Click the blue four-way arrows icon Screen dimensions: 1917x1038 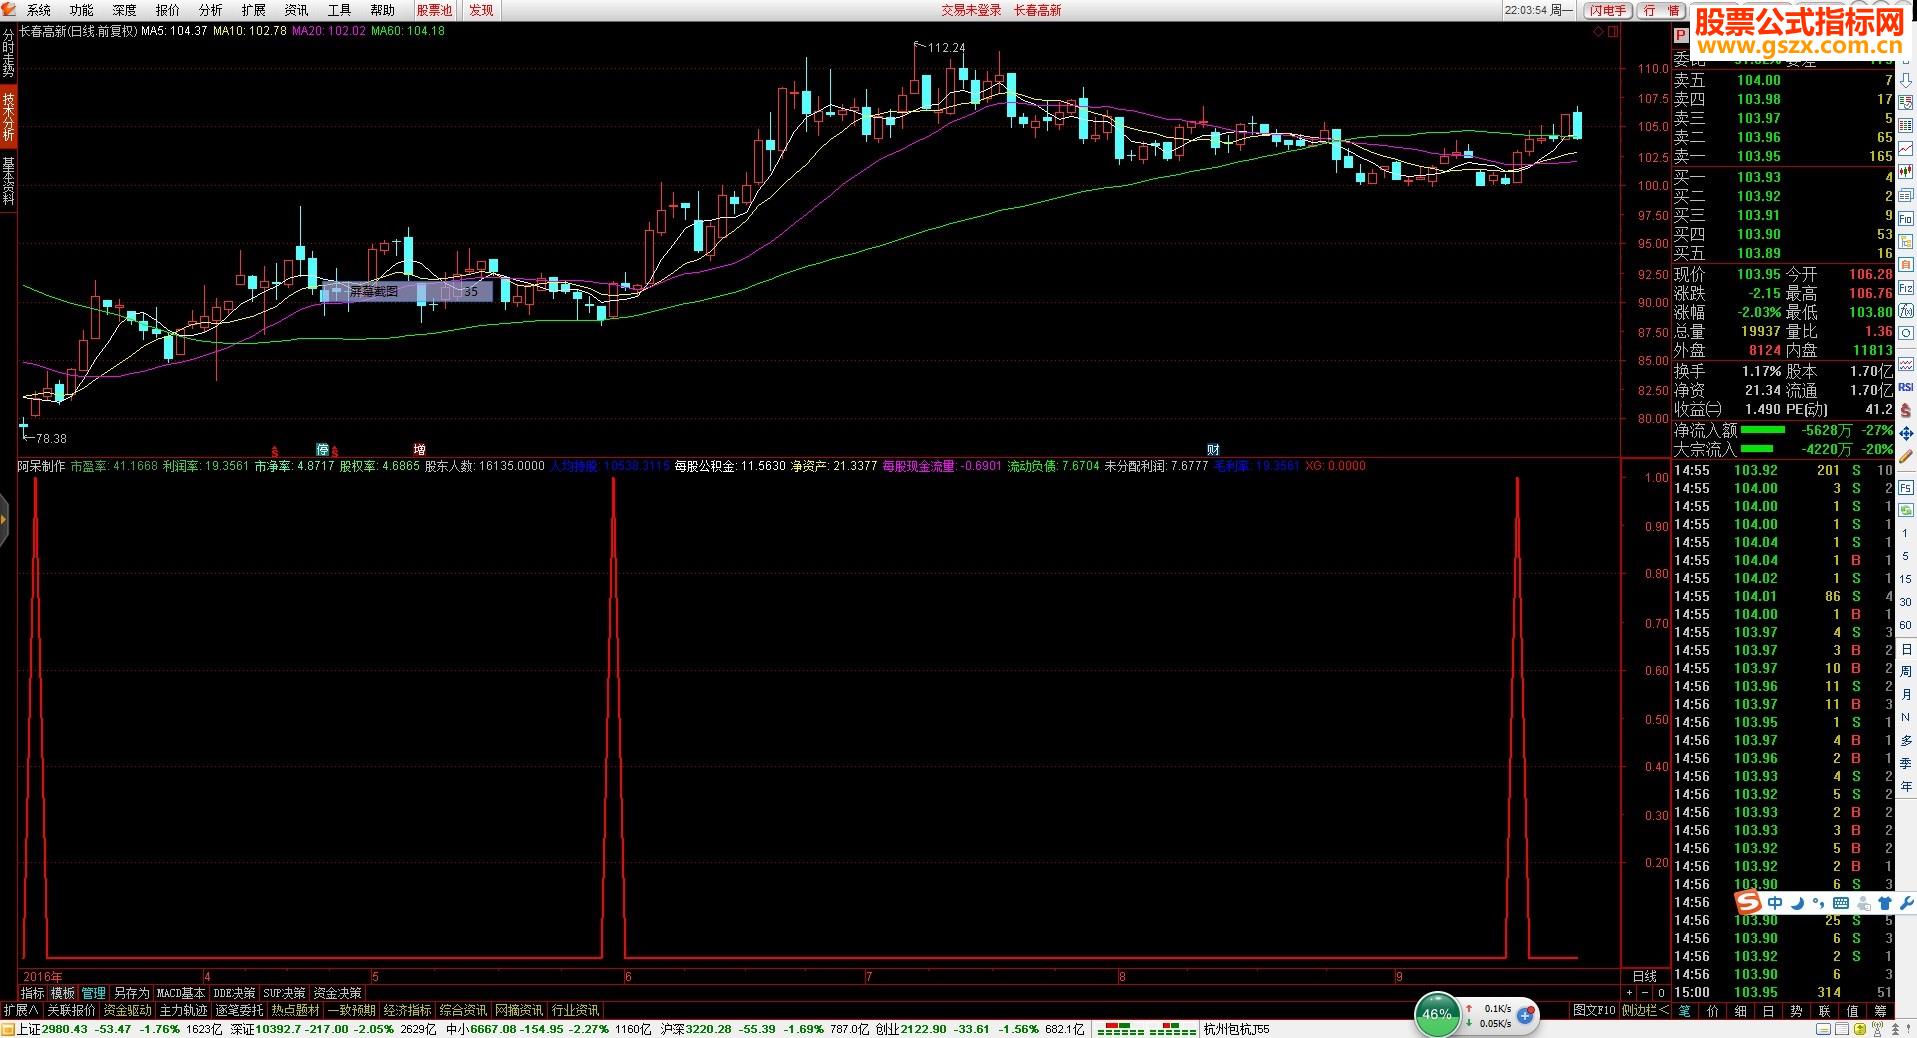pyautogui.click(x=1905, y=432)
